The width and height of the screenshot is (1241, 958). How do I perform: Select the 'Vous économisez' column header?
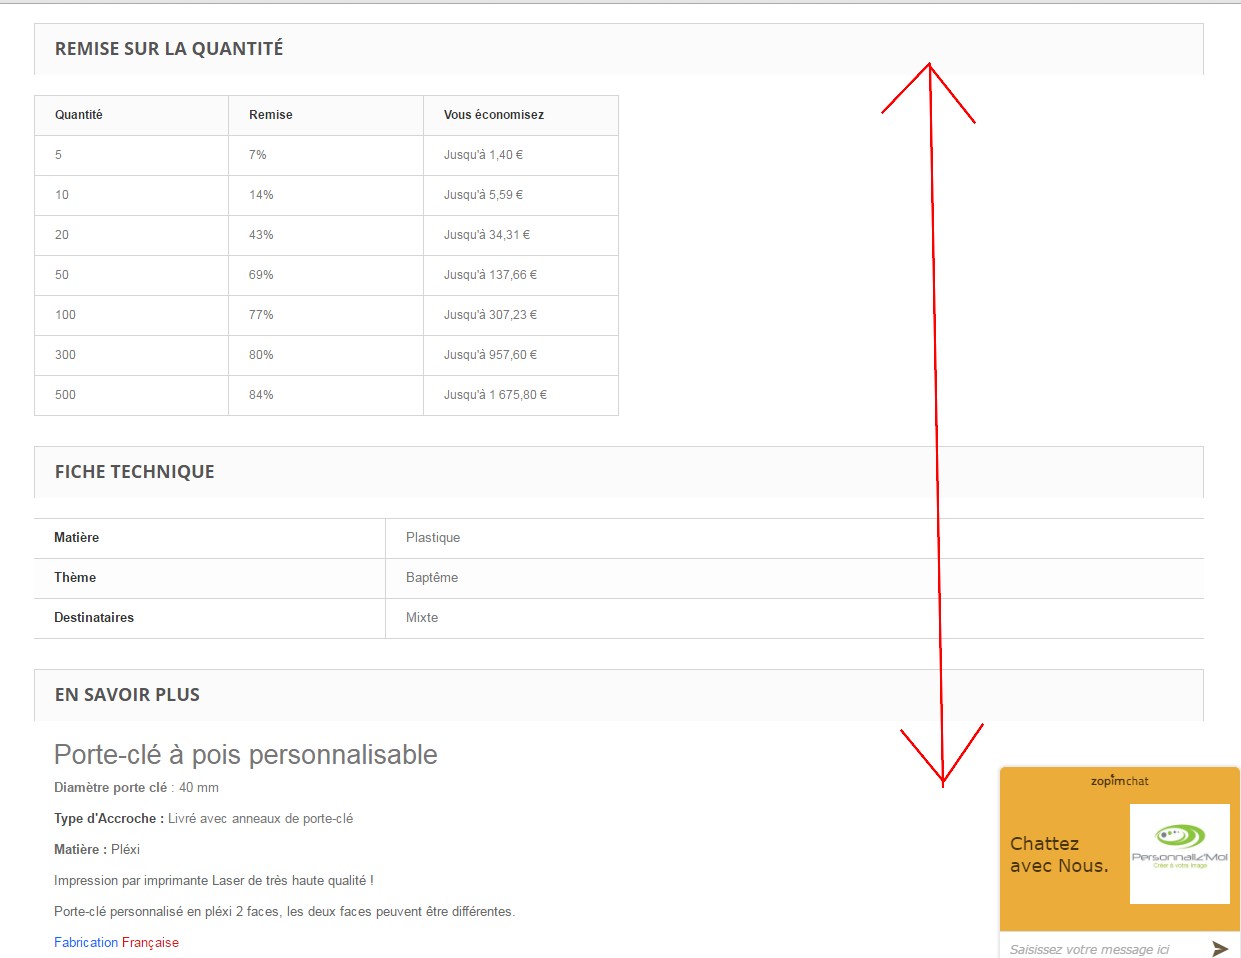[x=521, y=115]
